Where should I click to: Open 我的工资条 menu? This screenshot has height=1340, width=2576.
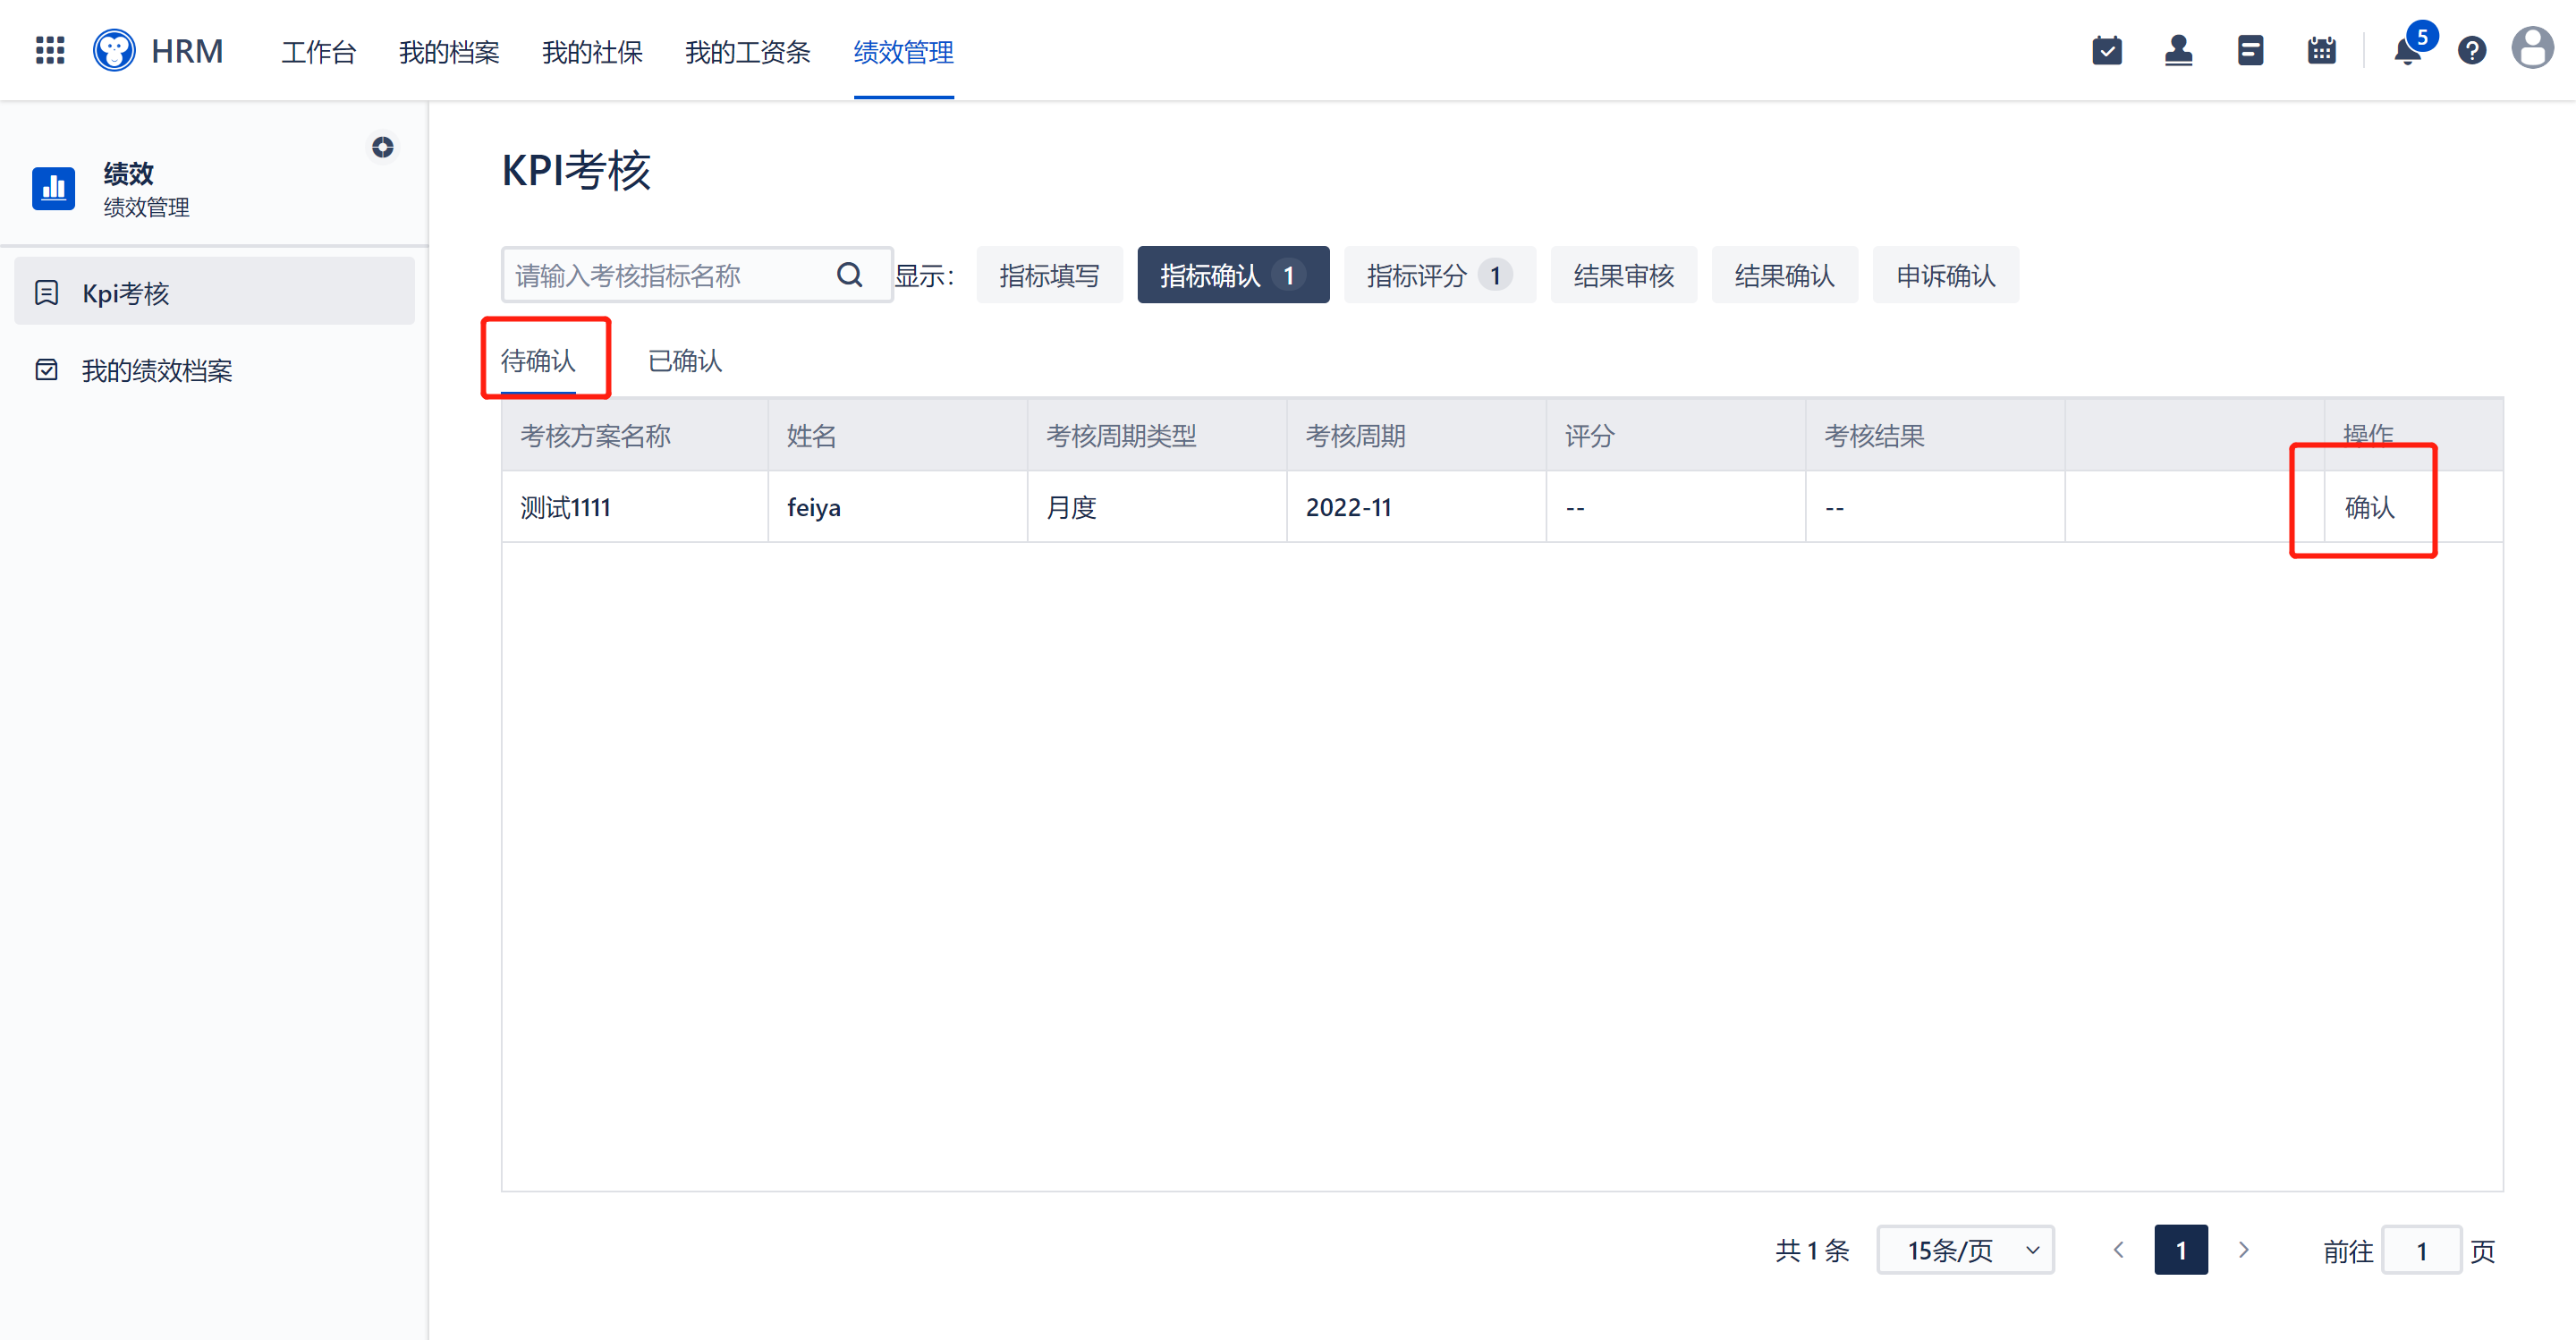747,52
